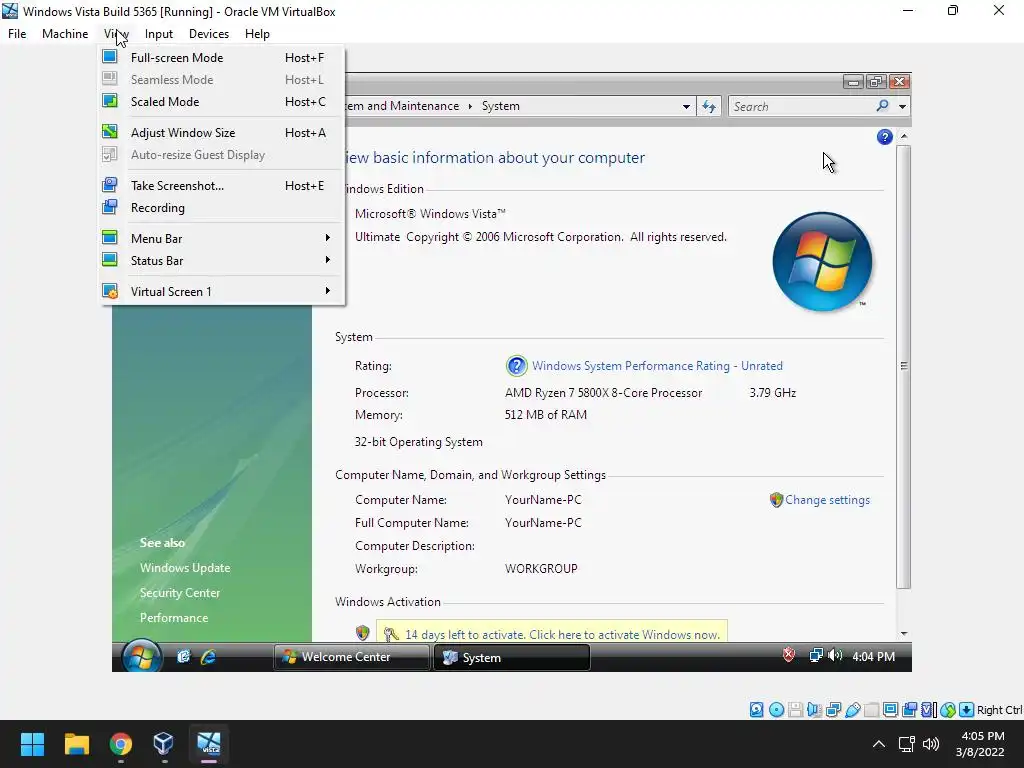
Task: Click the refresh arrows button beside address bar
Action: click(x=709, y=106)
